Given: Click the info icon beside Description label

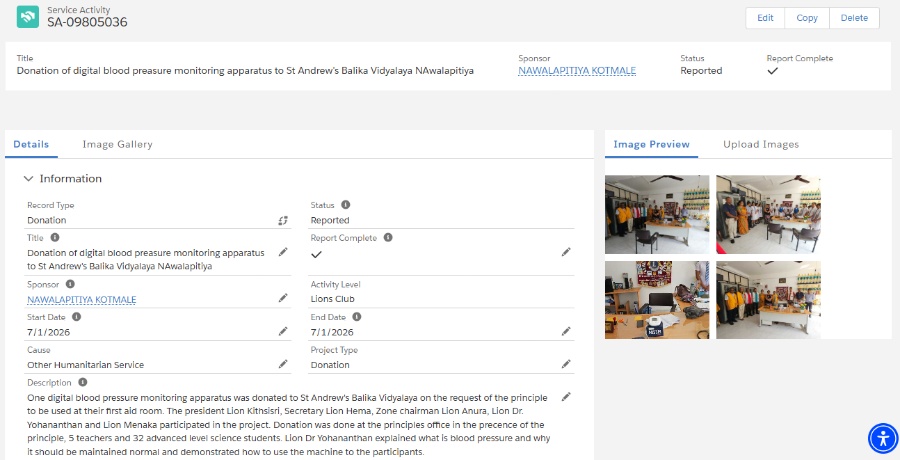Looking at the screenshot, I should pos(83,382).
